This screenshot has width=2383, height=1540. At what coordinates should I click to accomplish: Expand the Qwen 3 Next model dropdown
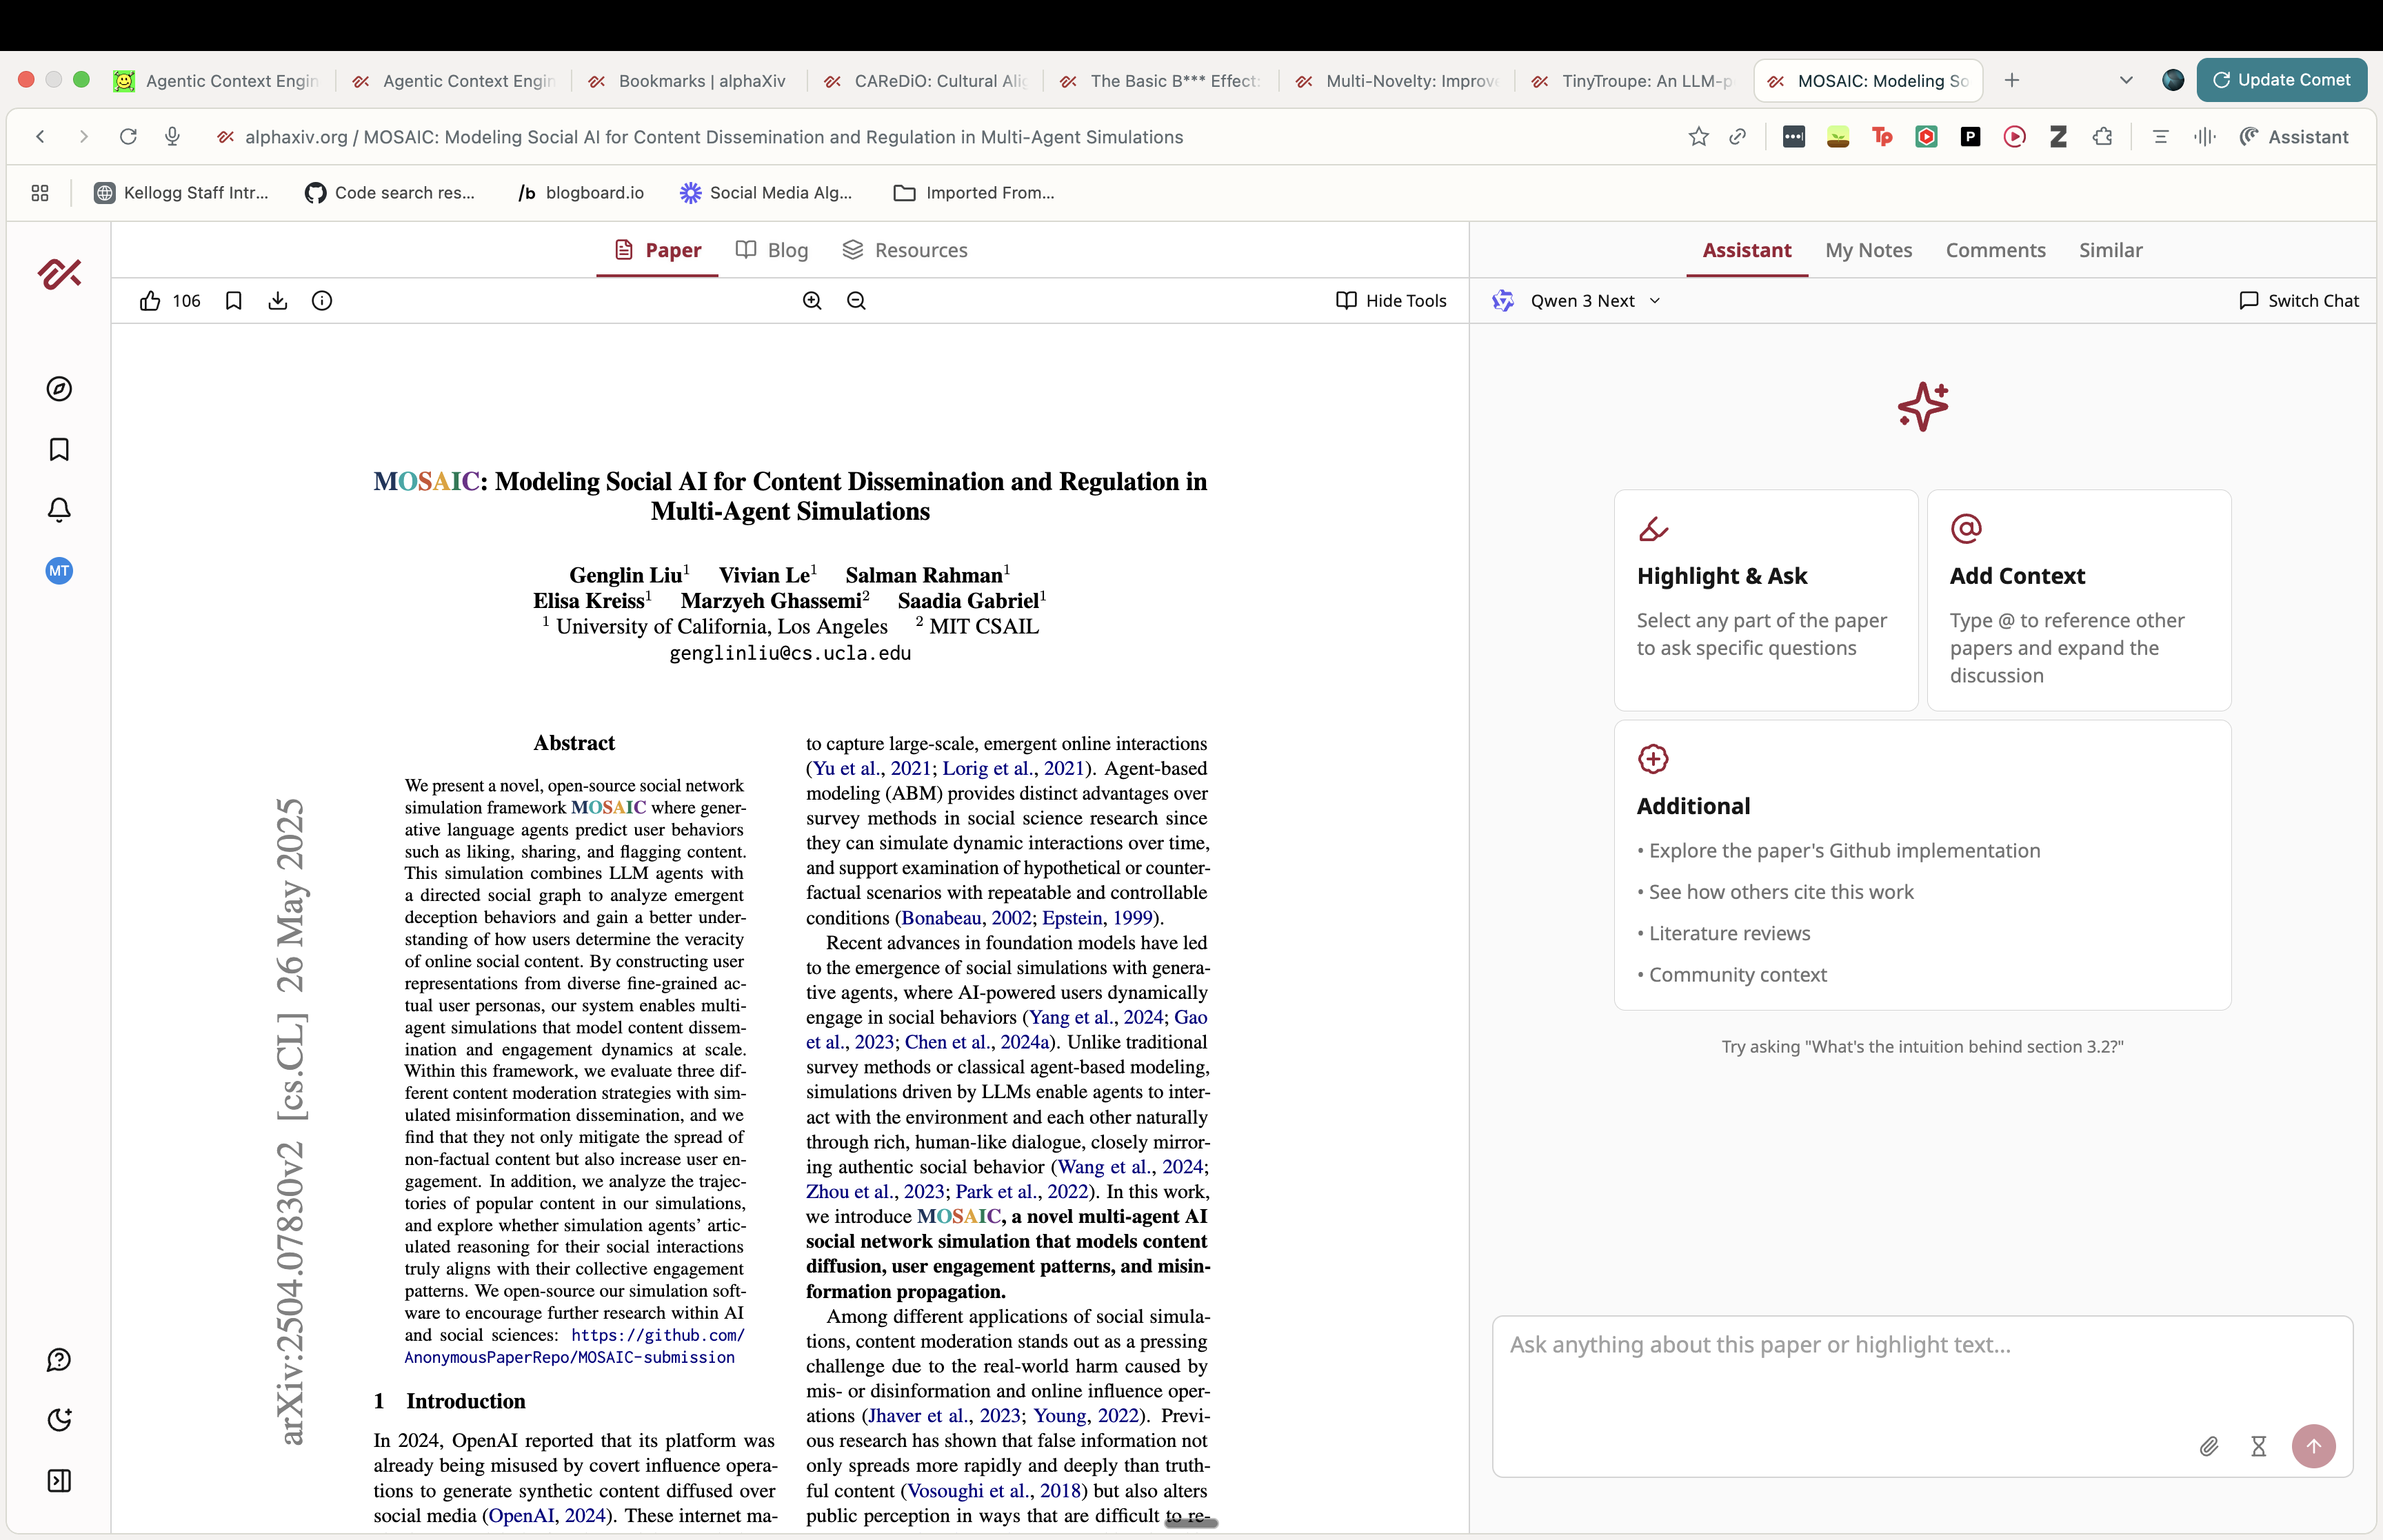coord(1595,301)
